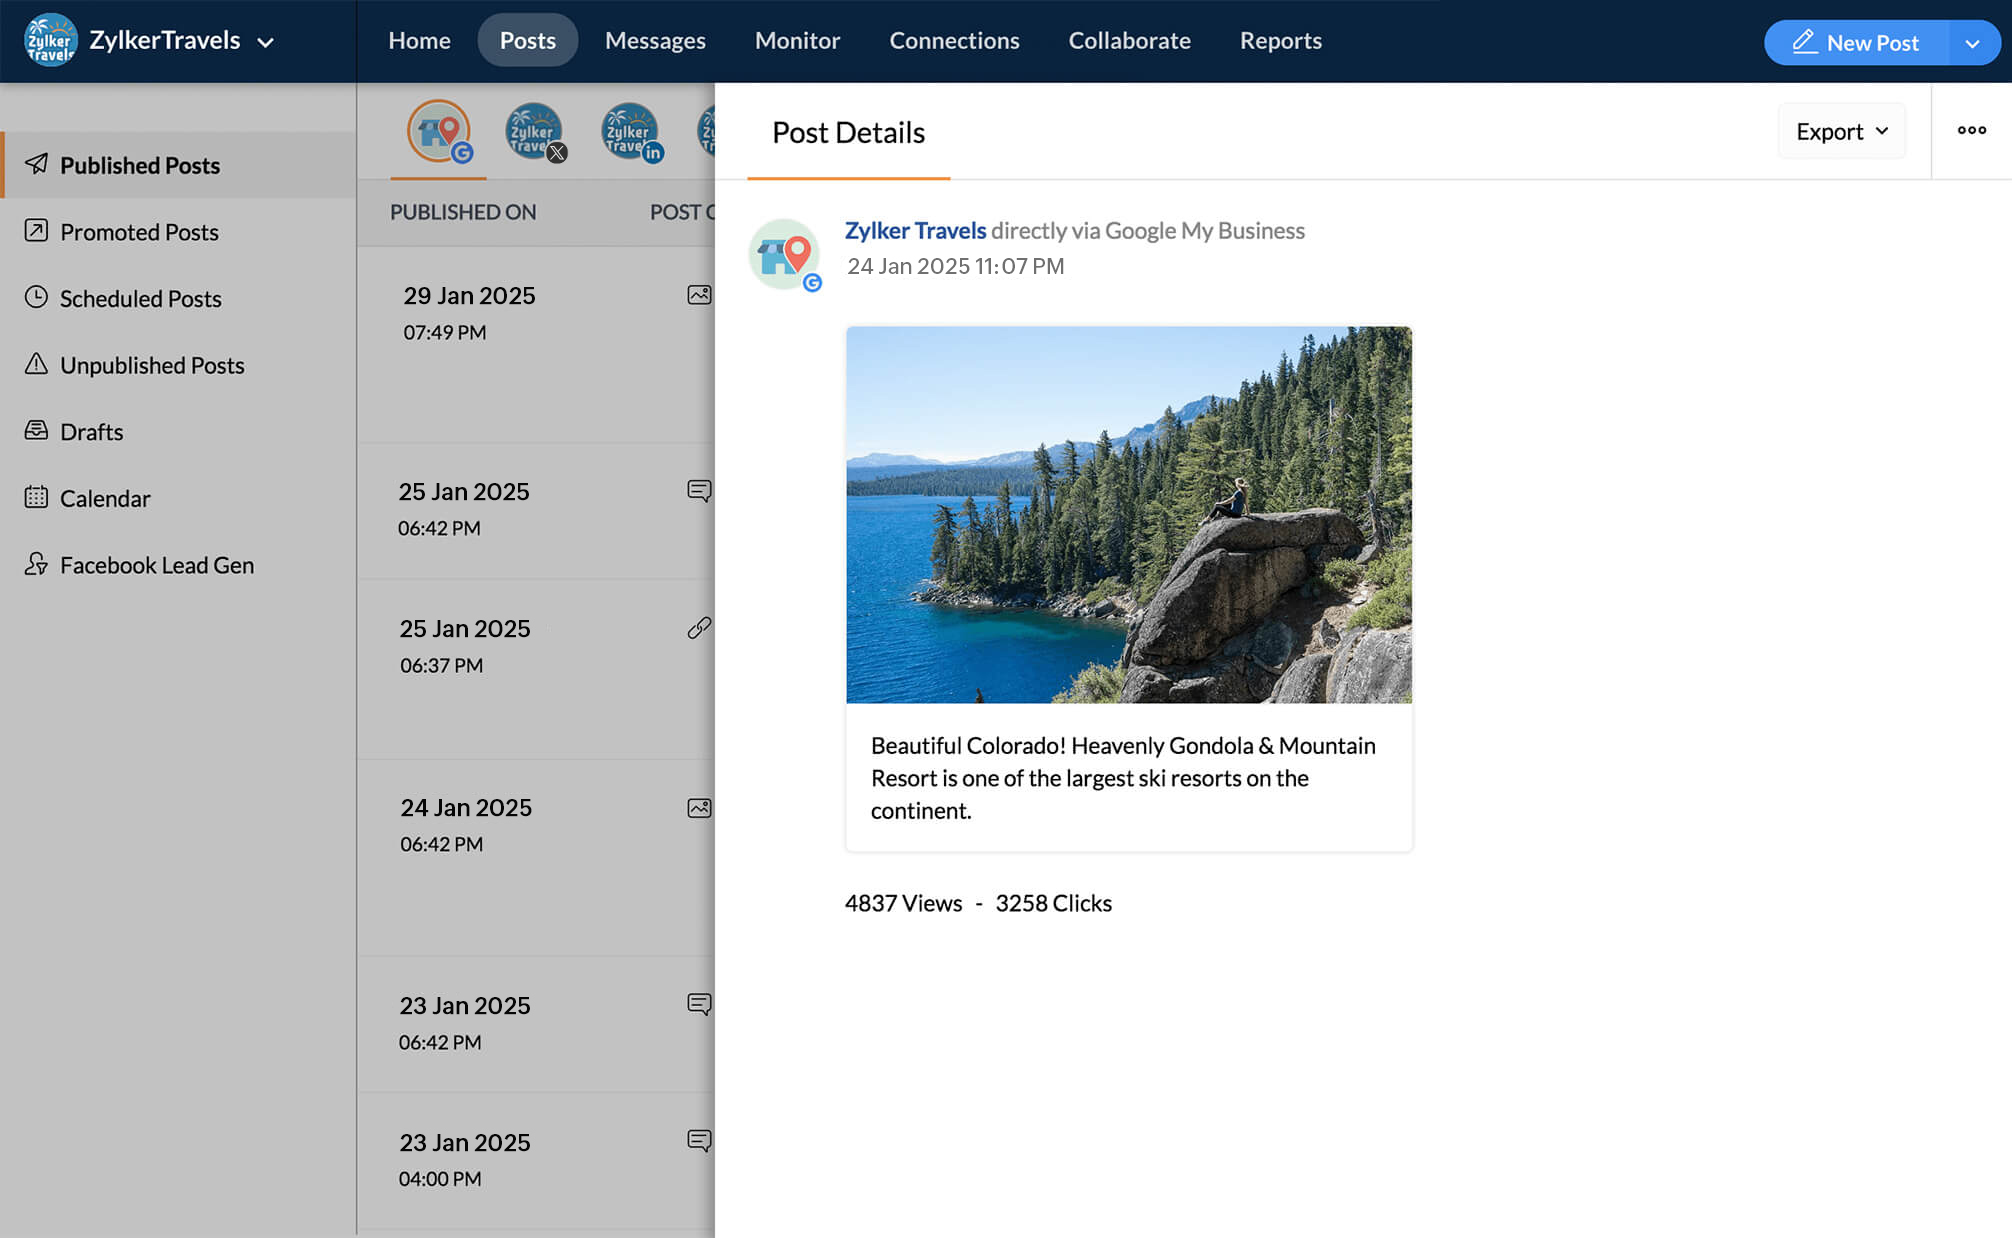
Task: Click the Unpublished Posts warning icon
Action: pos(36,364)
